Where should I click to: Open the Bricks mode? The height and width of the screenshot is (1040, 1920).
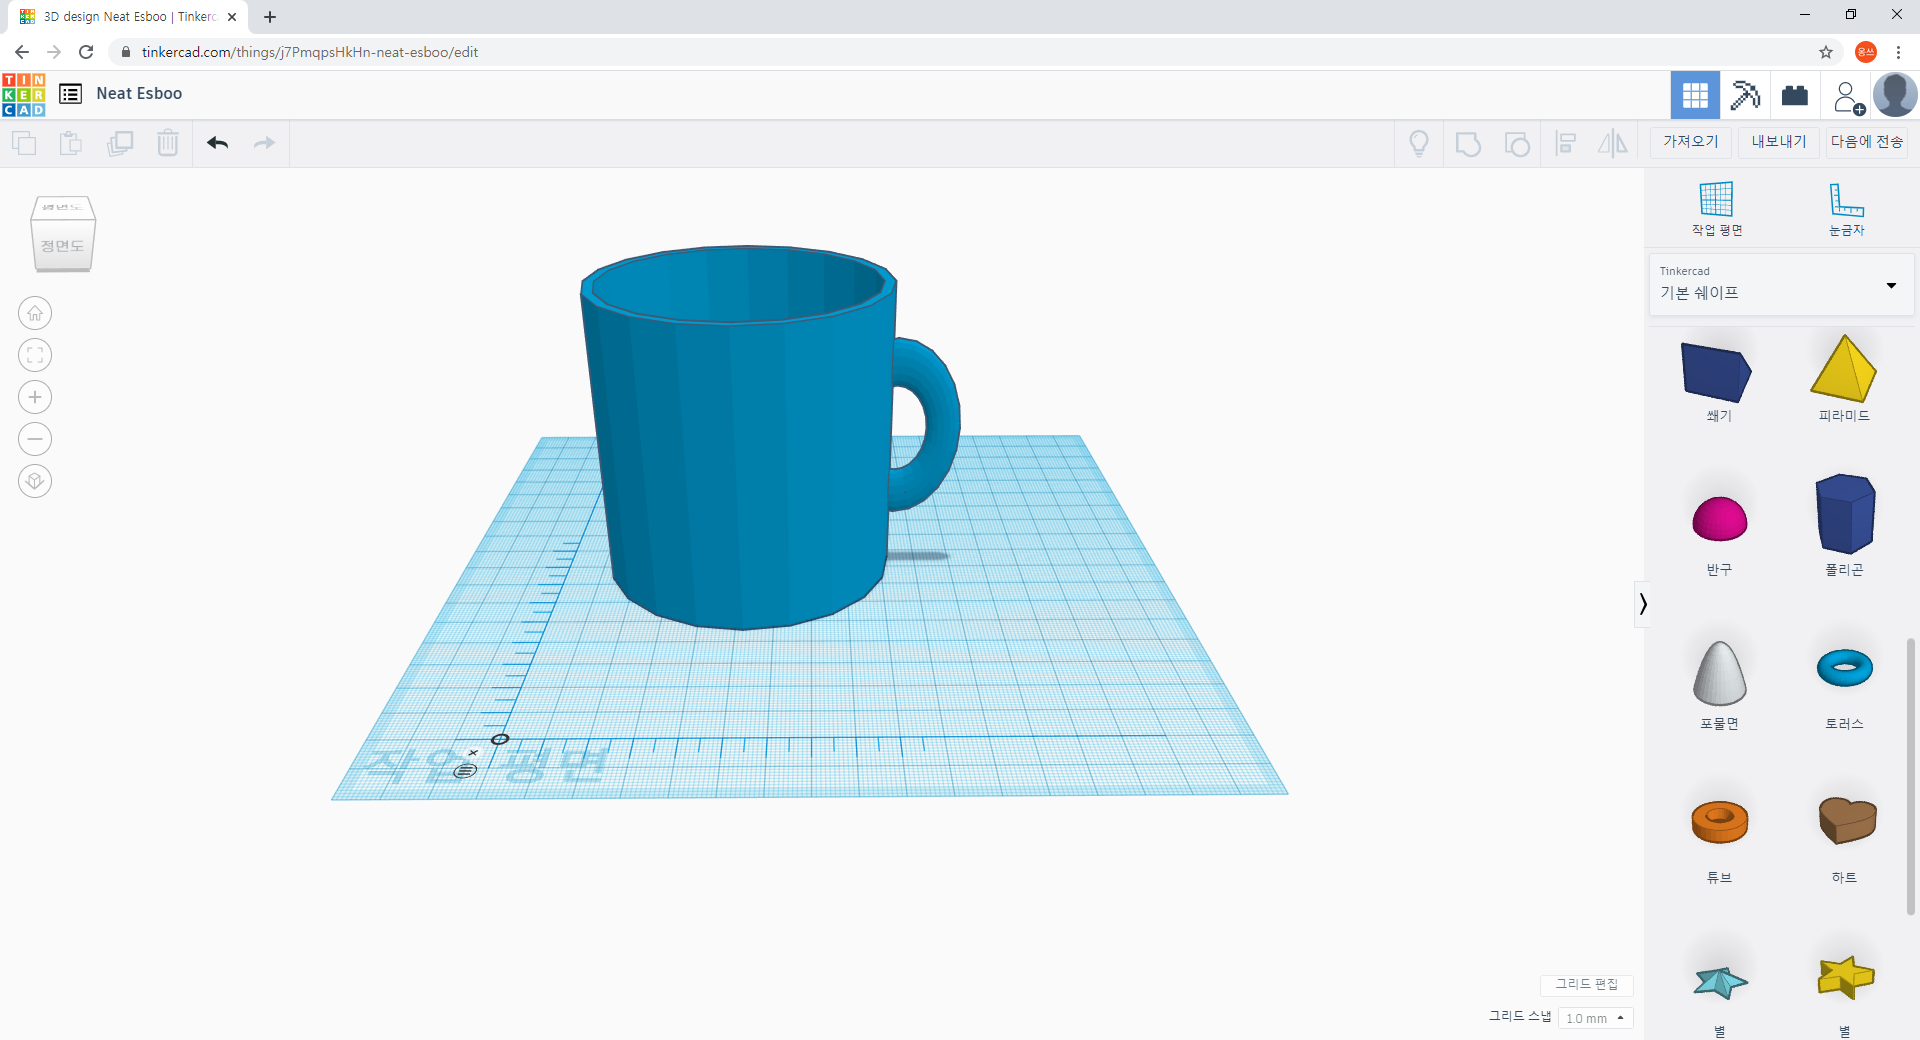pos(1795,95)
